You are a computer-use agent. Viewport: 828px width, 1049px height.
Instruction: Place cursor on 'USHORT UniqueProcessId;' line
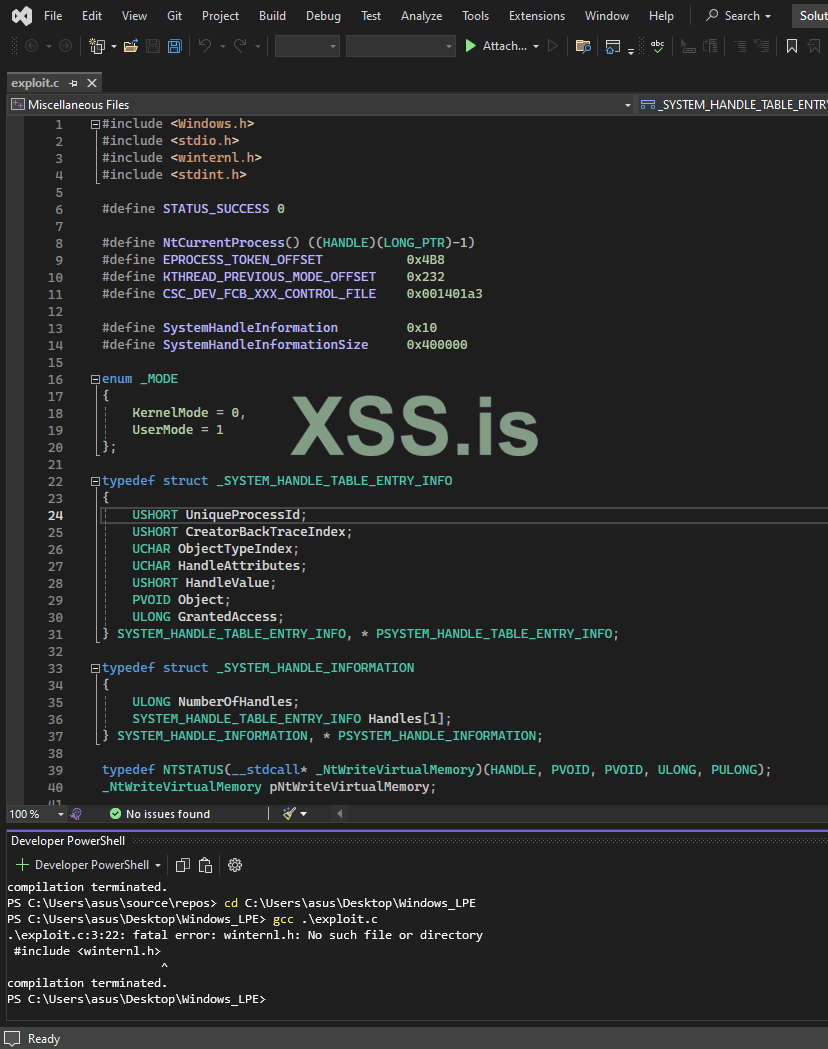pos(219,515)
